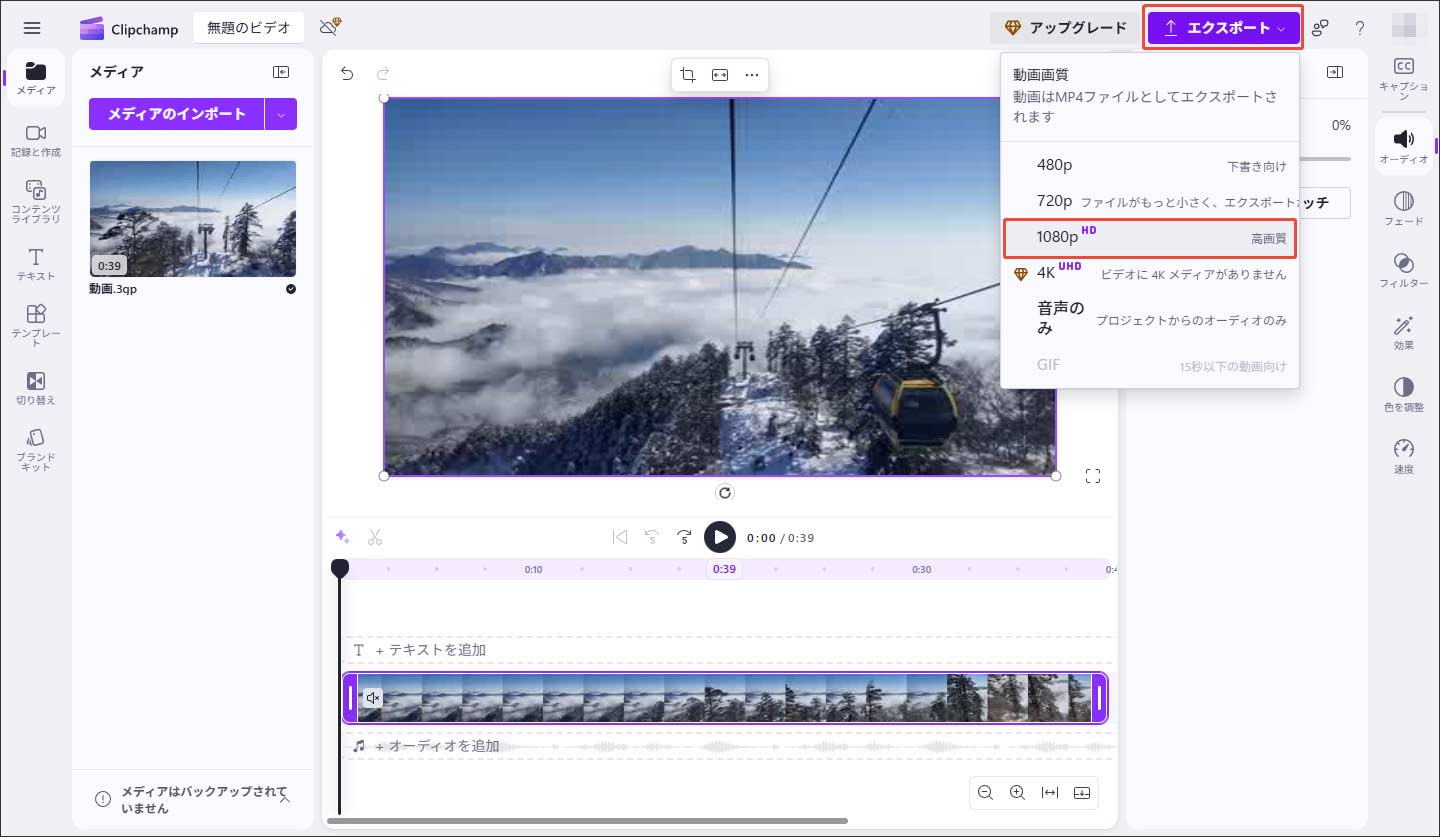Open the Adjust Colors tab
The width and height of the screenshot is (1440, 837).
[x=1404, y=394]
